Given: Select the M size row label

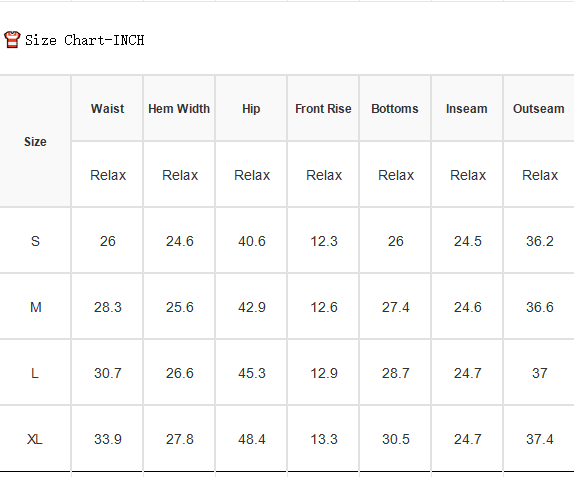Looking at the screenshot, I should coord(36,307).
